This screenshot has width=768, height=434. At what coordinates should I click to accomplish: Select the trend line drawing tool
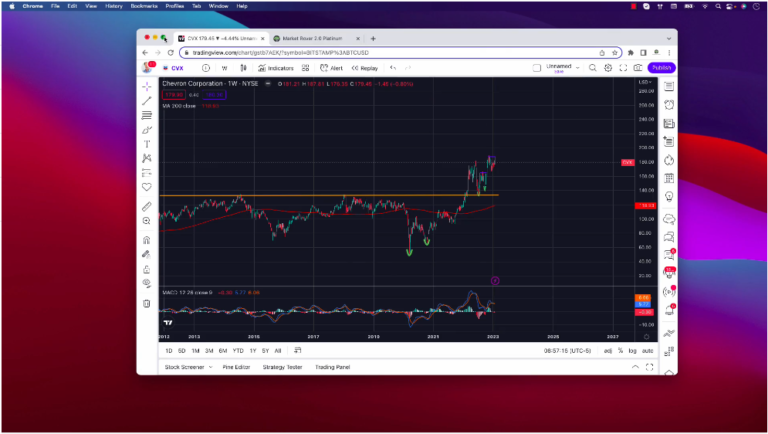pos(147,101)
